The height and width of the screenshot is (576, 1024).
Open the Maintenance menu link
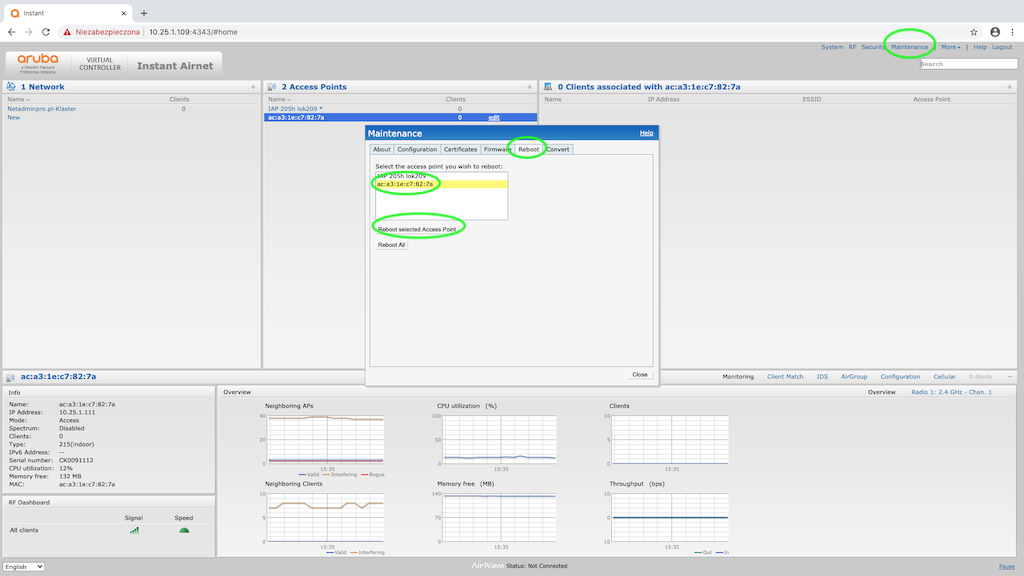(x=909, y=47)
